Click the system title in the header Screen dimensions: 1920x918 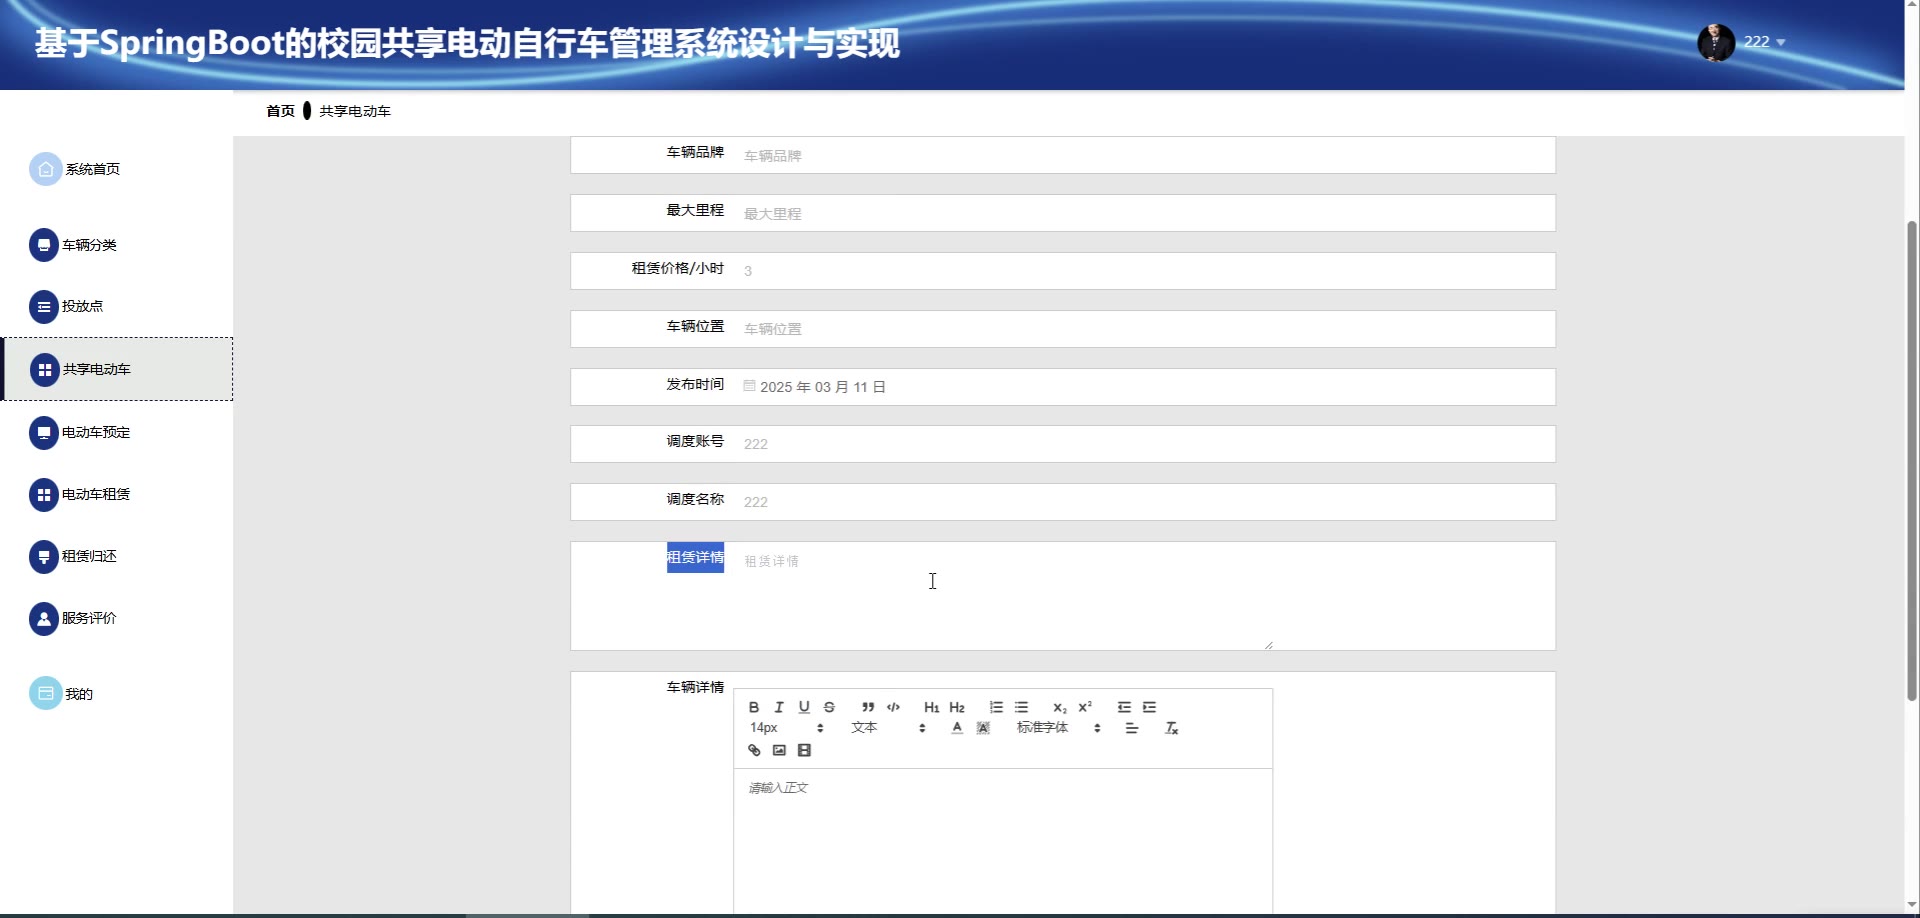click(x=467, y=43)
